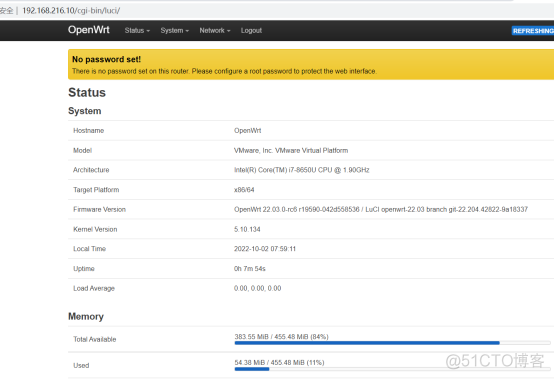Click the root password warning message text
This screenshot has width=554, height=379.
tap(224, 71)
